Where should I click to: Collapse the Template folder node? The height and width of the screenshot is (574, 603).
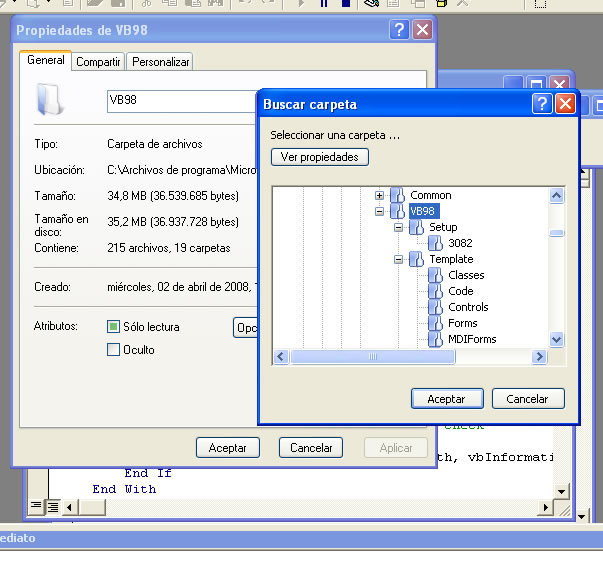[x=399, y=260]
